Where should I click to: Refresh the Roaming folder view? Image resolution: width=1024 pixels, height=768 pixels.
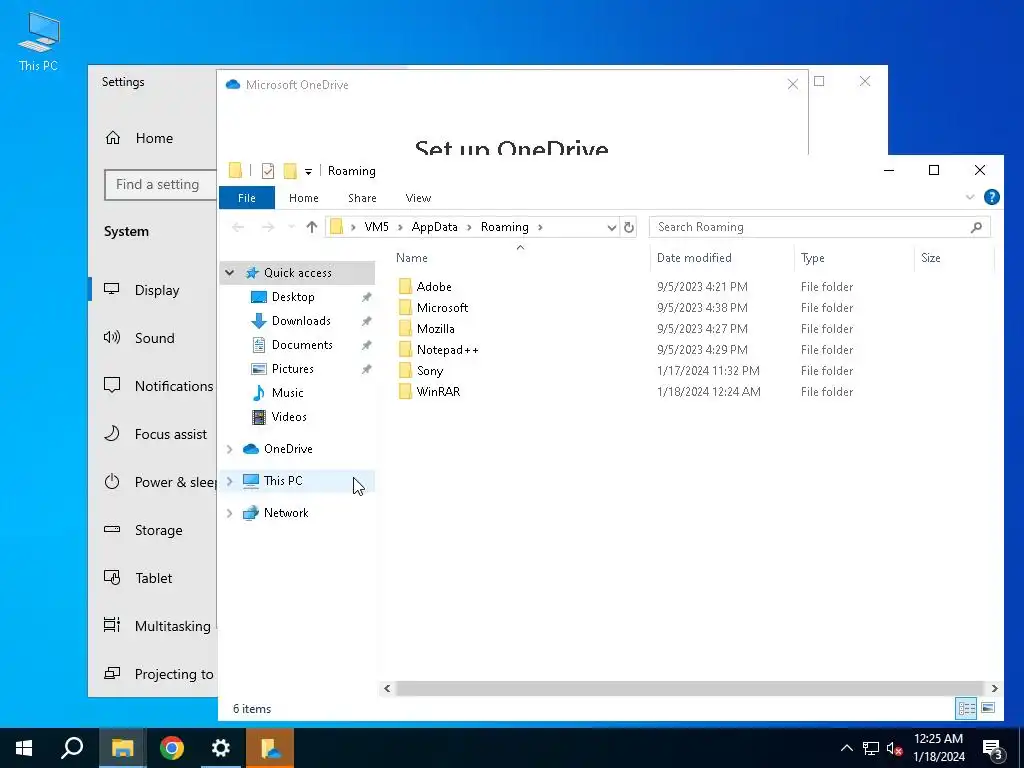[x=628, y=227]
